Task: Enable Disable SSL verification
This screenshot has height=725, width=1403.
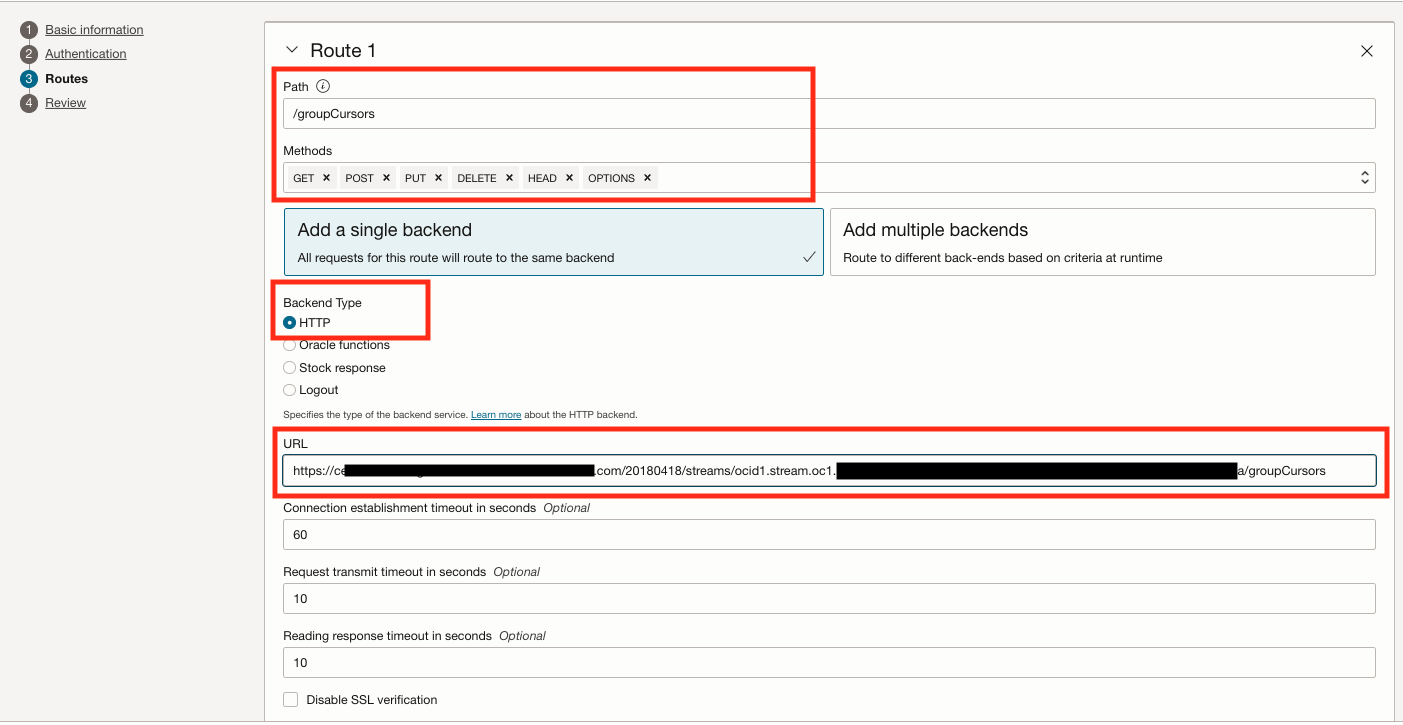Action: point(290,699)
